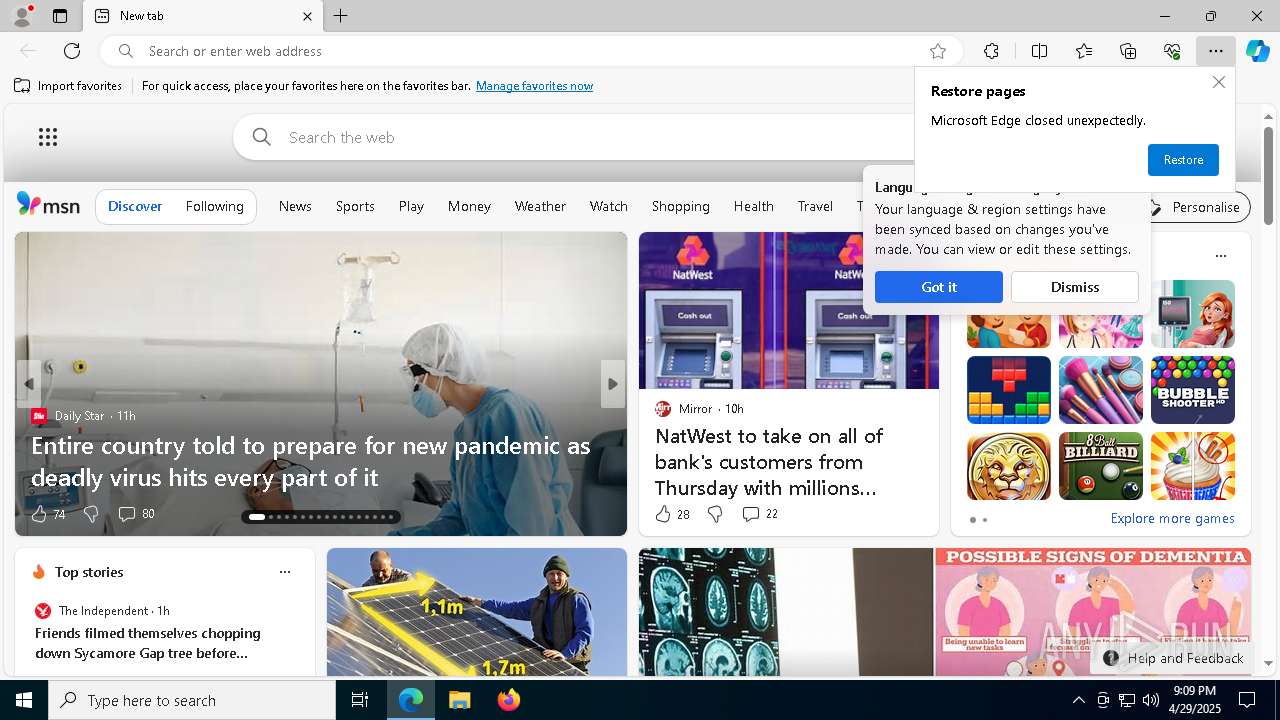This screenshot has height=720, width=1280.
Task: Click Import favorites
Action: pyautogui.click(x=68, y=86)
